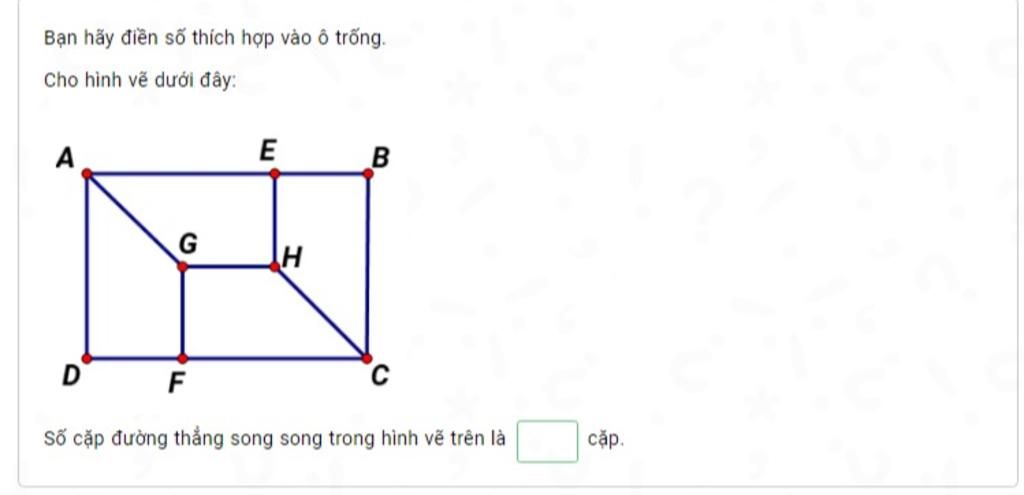Click red point H inside the figure

click(x=275, y=266)
